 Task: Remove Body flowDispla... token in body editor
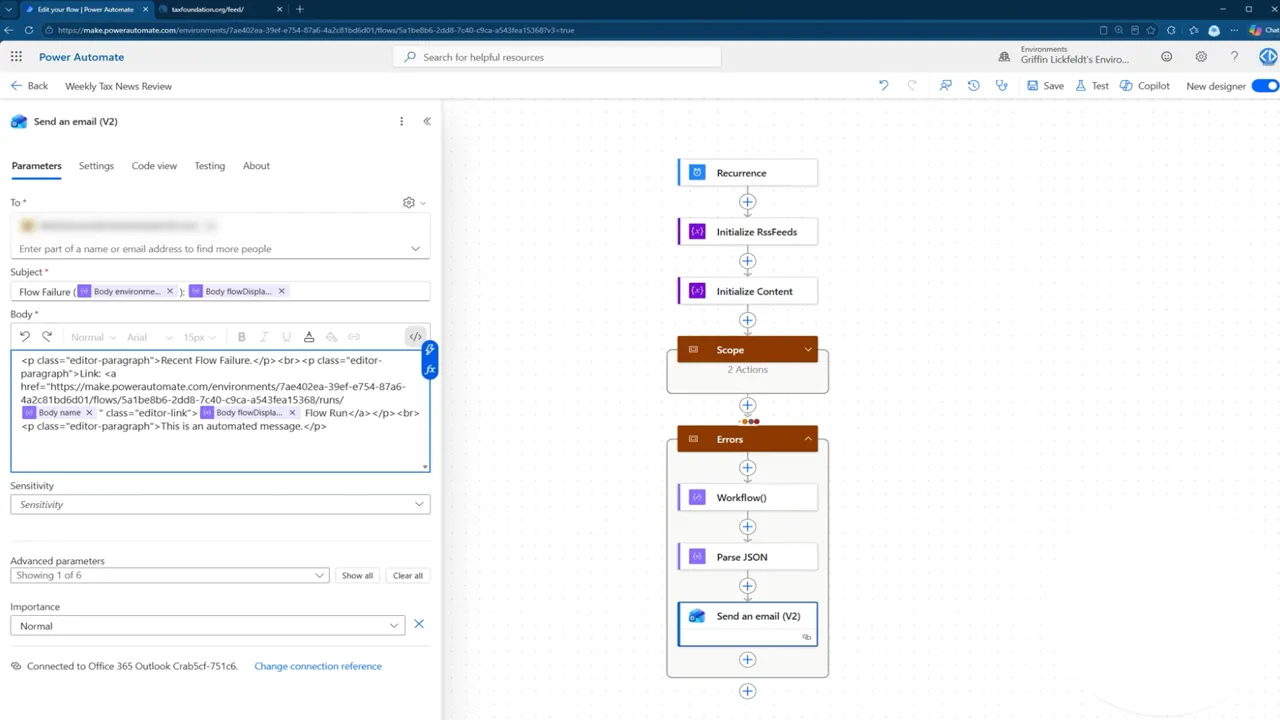pyautogui.click(x=293, y=412)
